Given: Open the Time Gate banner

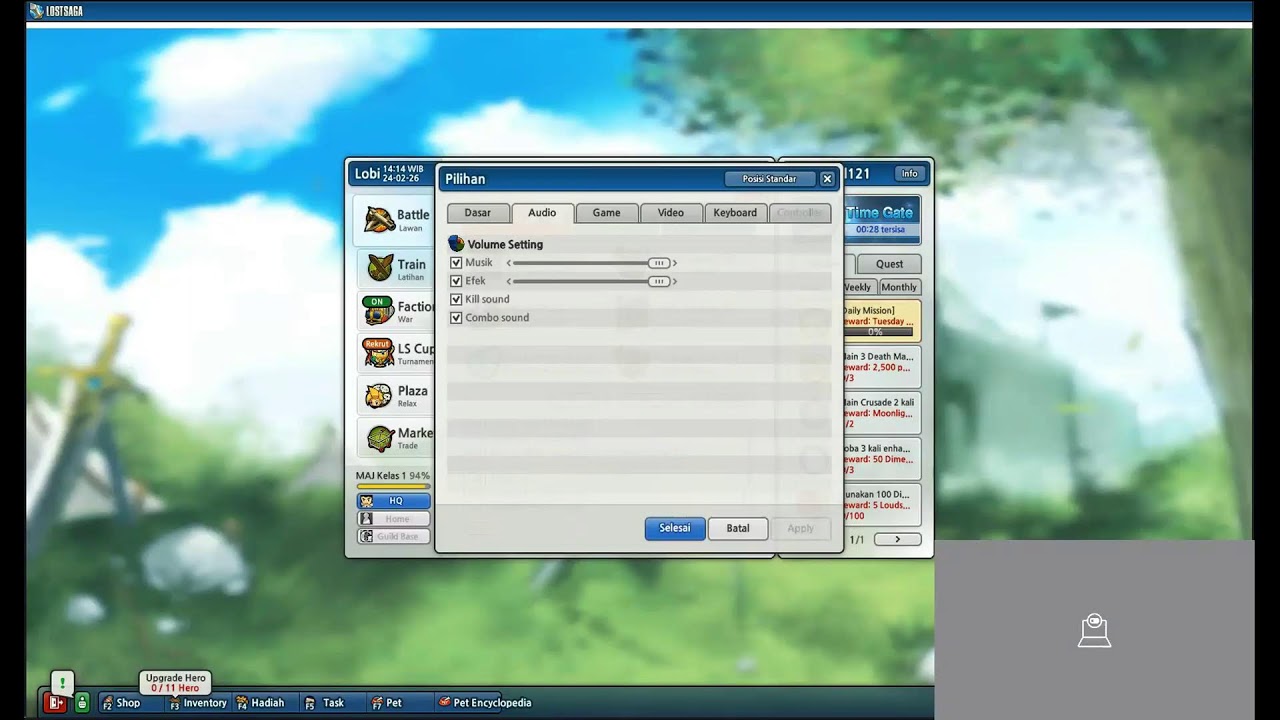Looking at the screenshot, I should tap(880, 221).
